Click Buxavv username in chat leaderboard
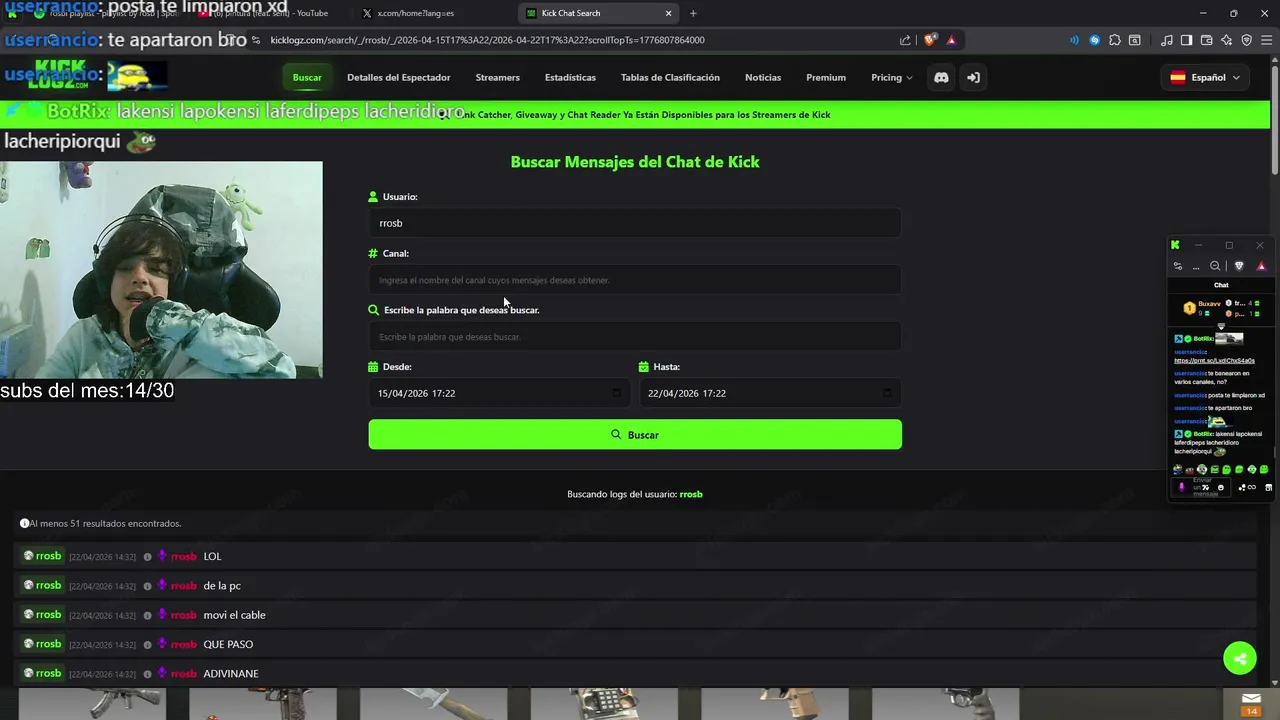 coord(1209,304)
